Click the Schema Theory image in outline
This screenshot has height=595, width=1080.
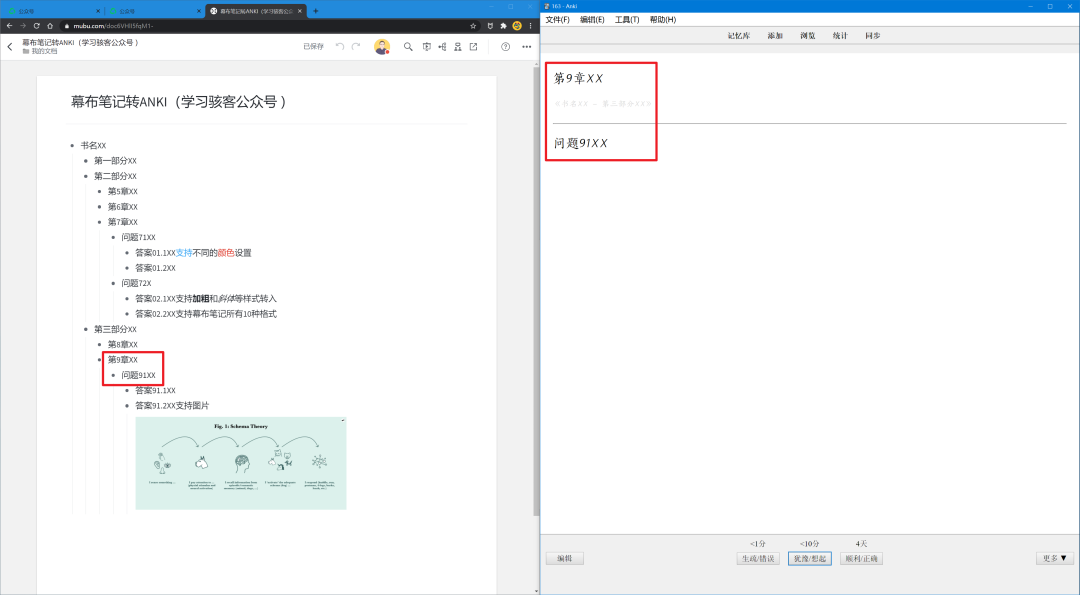point(240,463)
